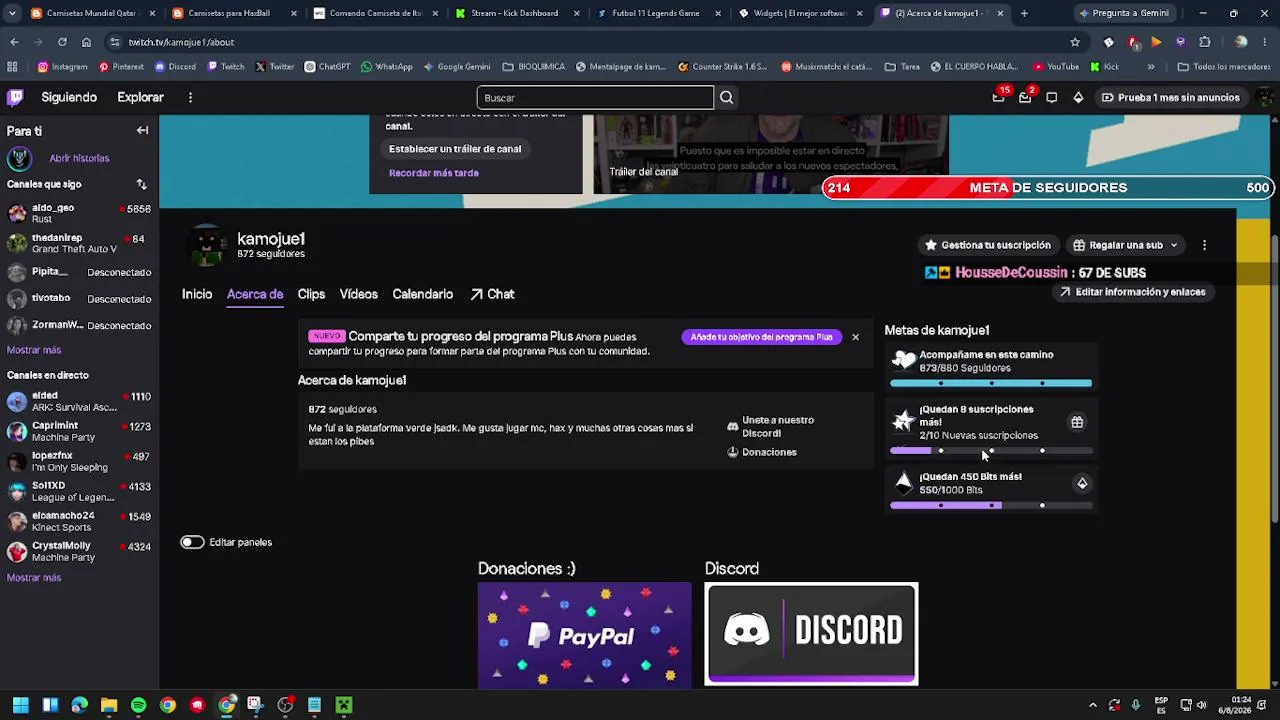Open the Donaciones link
Screen dimensions: 1280x720
762,452
